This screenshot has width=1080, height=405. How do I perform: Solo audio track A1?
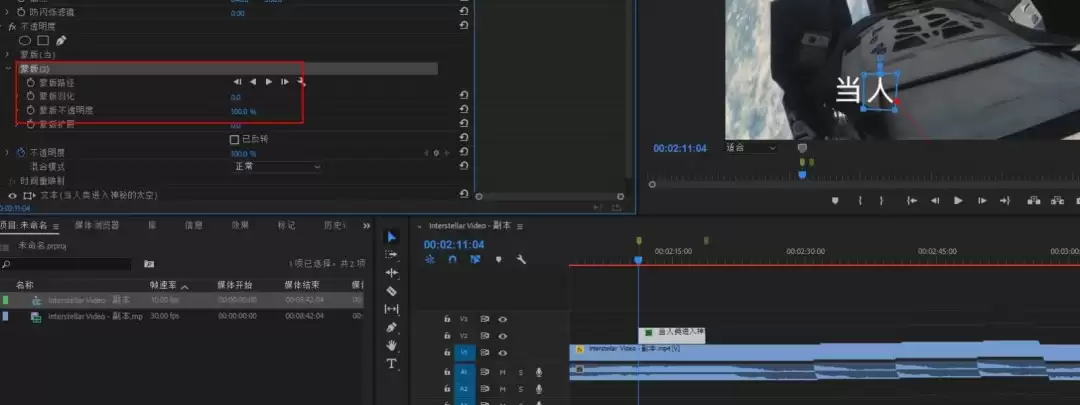click(x=521, y=372)
